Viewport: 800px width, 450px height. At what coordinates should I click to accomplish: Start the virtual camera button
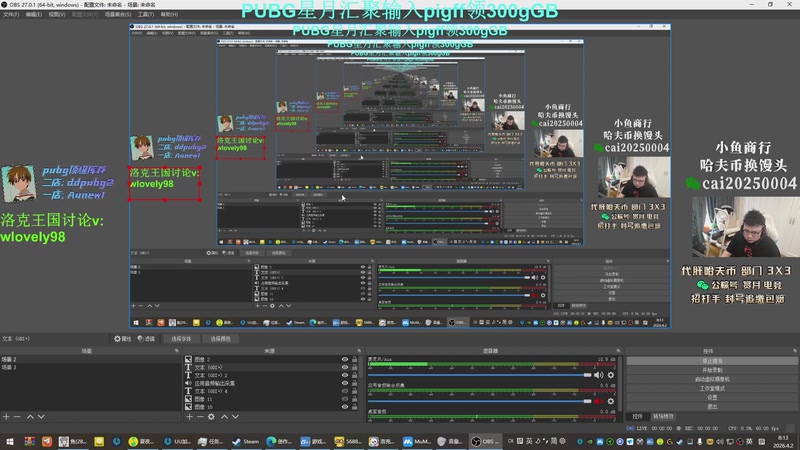[712, 379]
